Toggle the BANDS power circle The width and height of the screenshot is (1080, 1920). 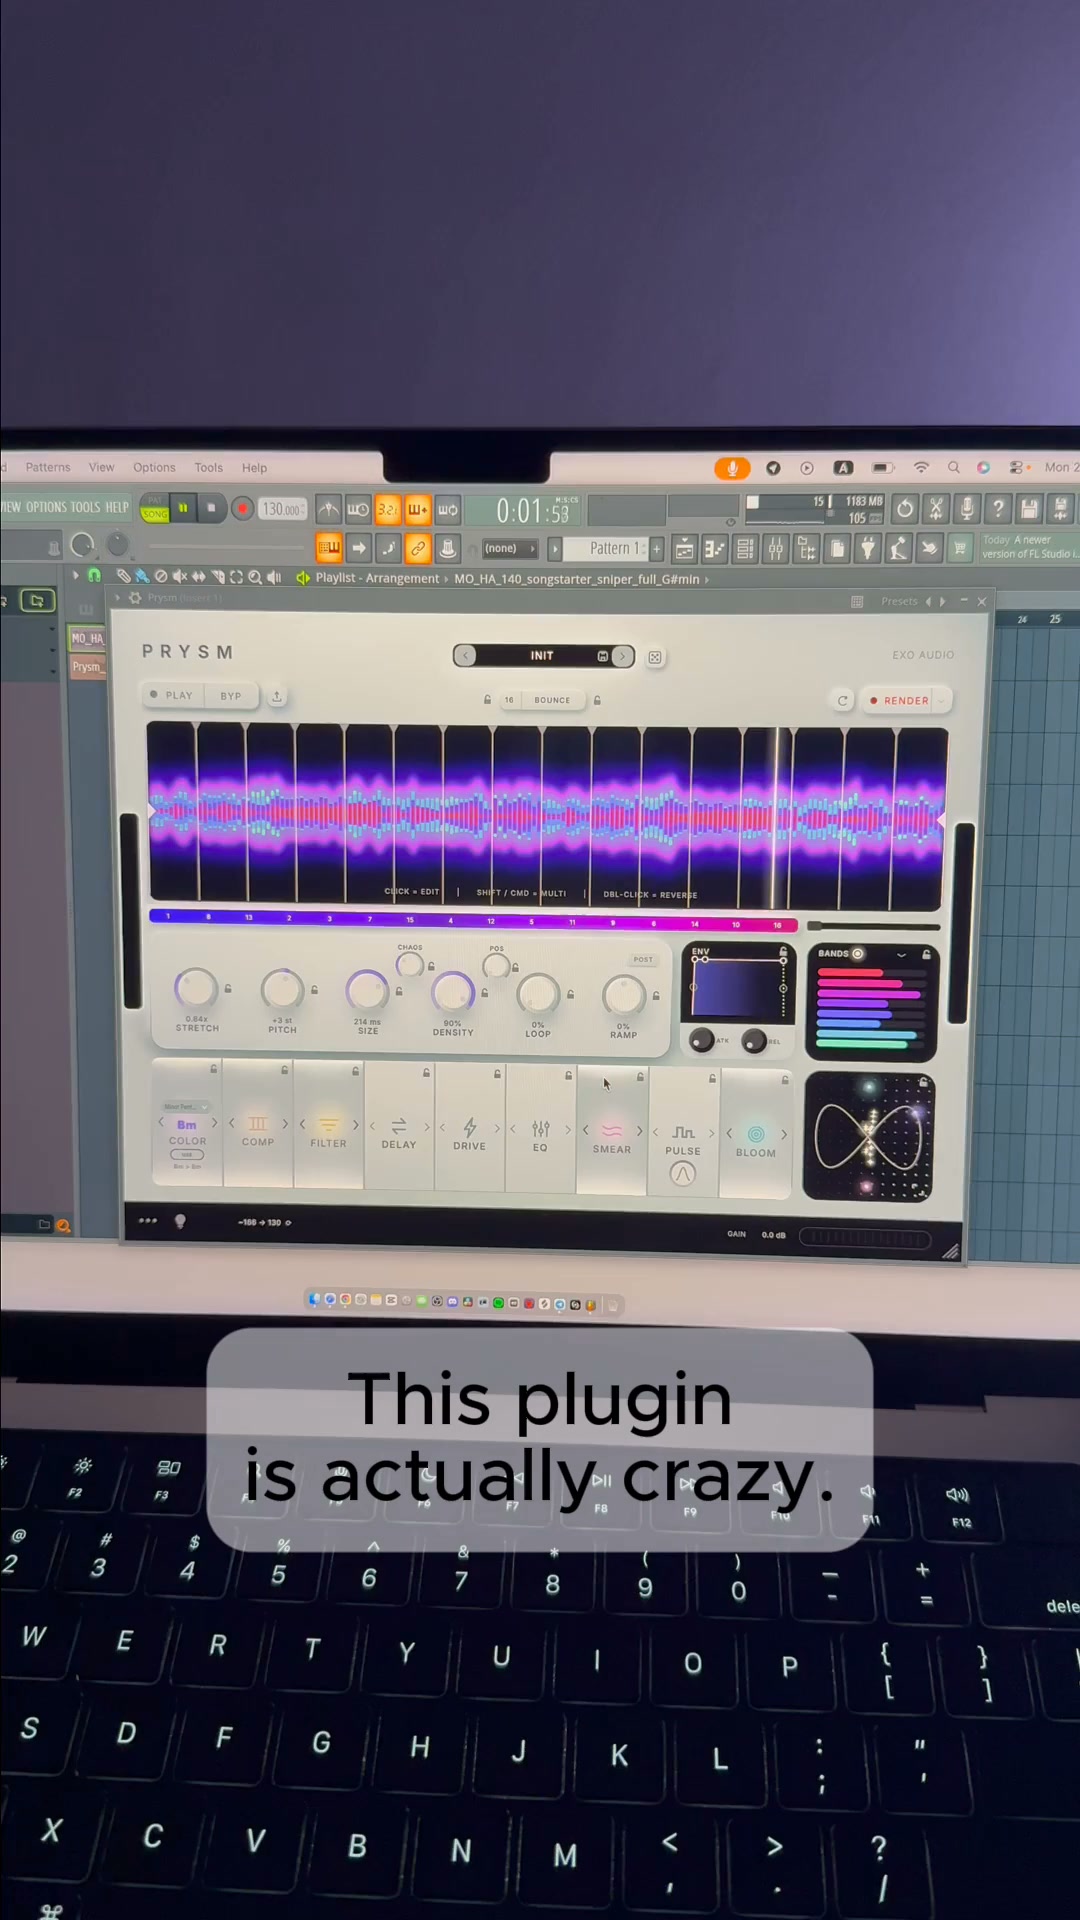[x=858, y=954]
